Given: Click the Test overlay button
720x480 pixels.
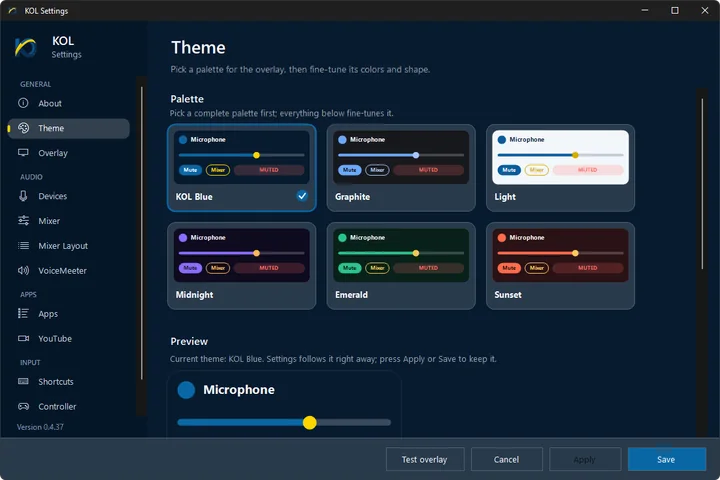Looking at the screenshot, I should click(425, 459).
